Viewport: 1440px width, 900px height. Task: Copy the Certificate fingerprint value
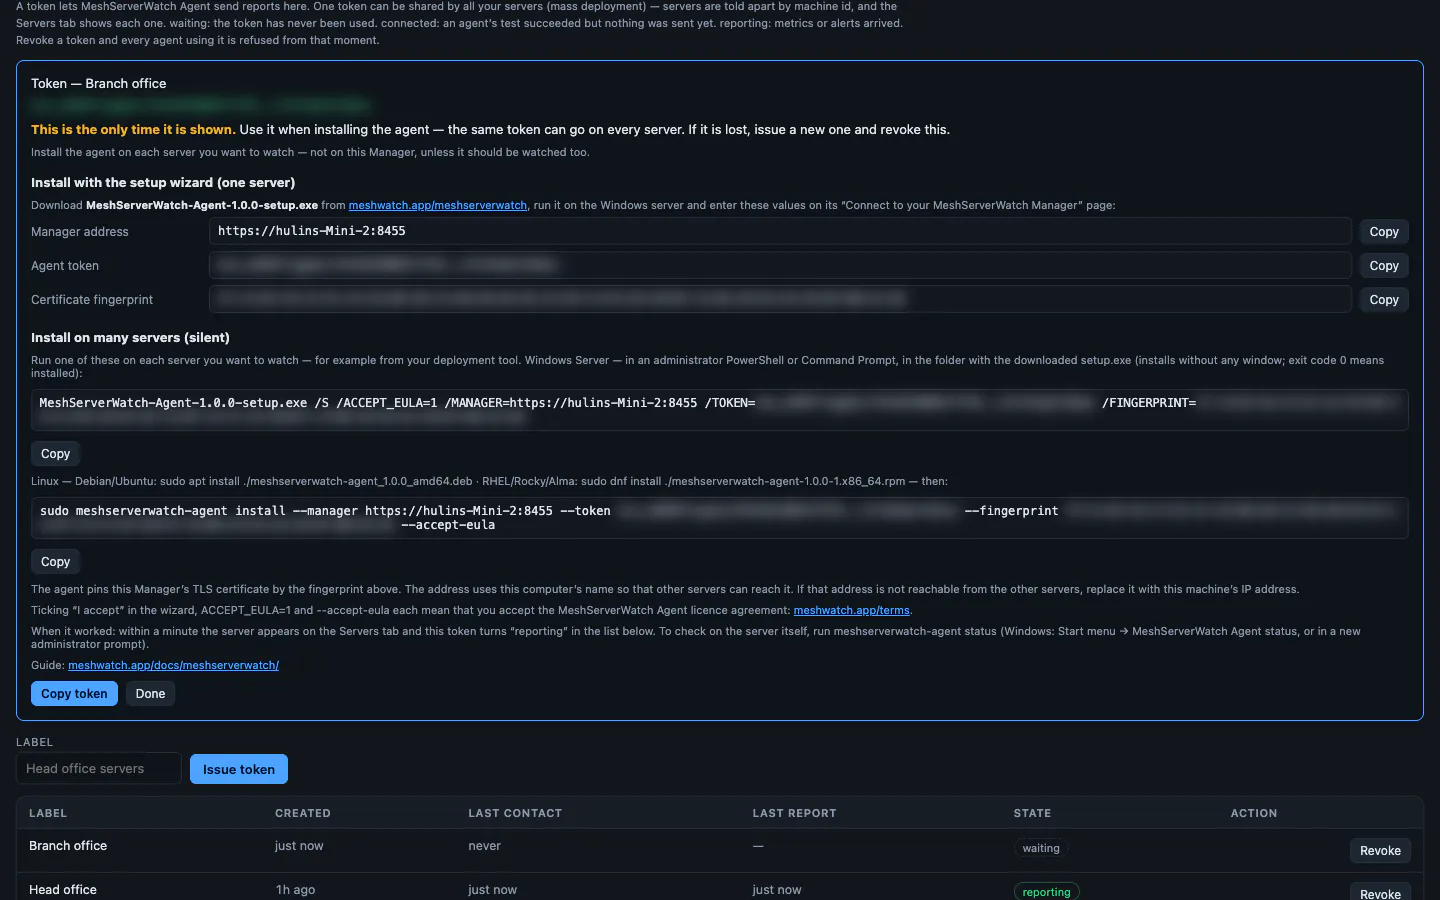[1384, 300]
